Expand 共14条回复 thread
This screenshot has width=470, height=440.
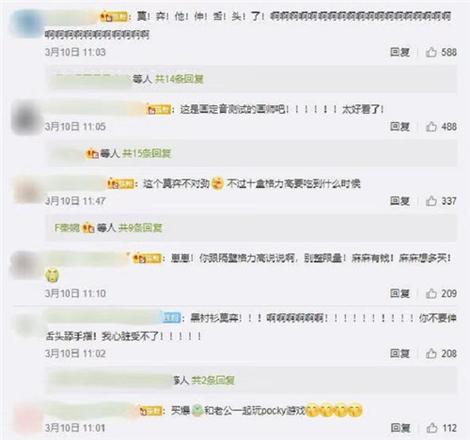tap(179, 79)
